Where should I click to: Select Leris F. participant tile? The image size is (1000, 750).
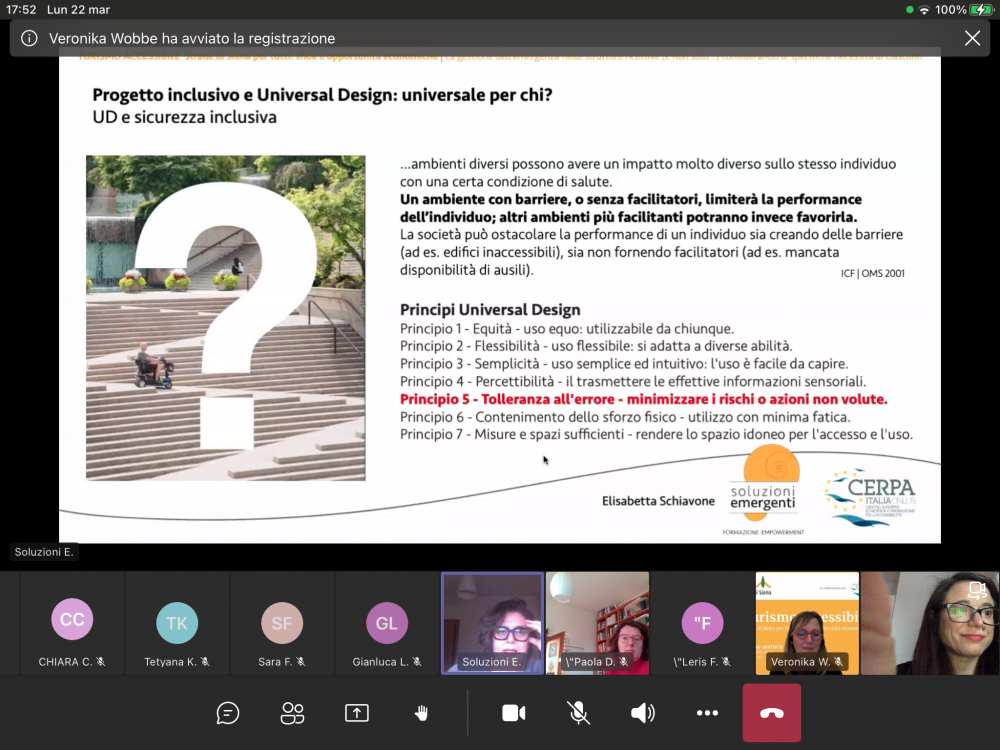click(702, 623)
